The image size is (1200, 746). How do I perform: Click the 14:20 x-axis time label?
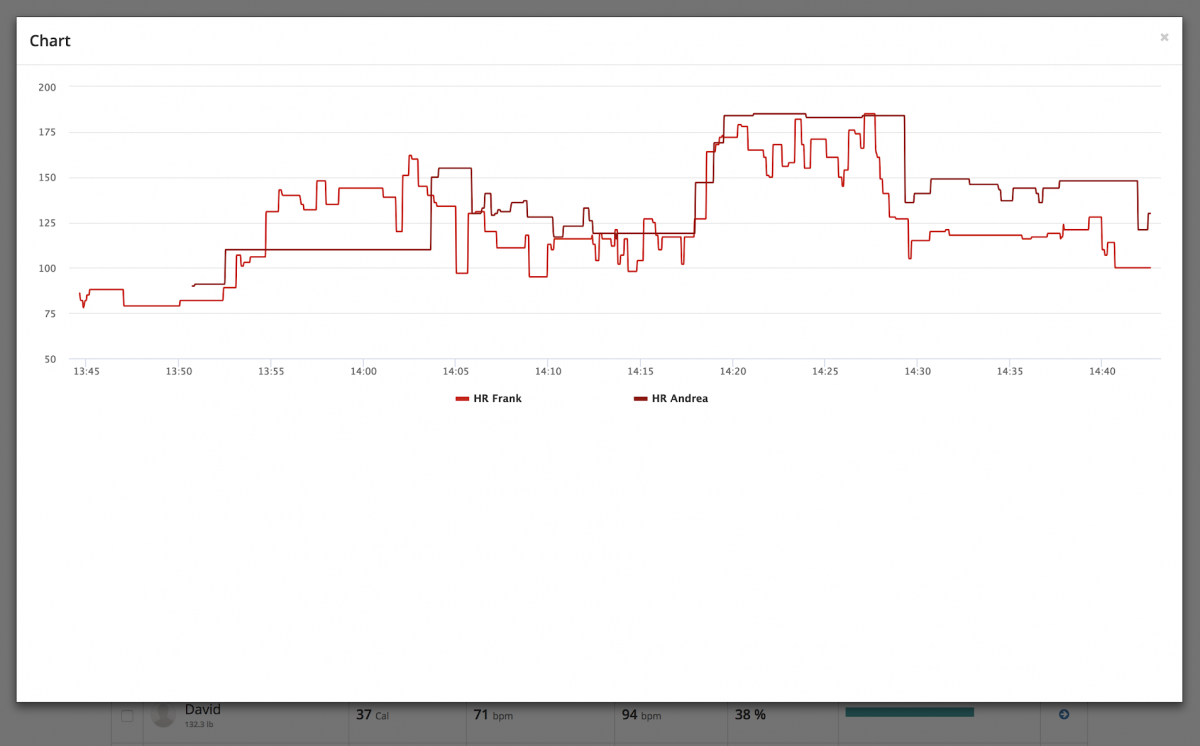point(733,372)
